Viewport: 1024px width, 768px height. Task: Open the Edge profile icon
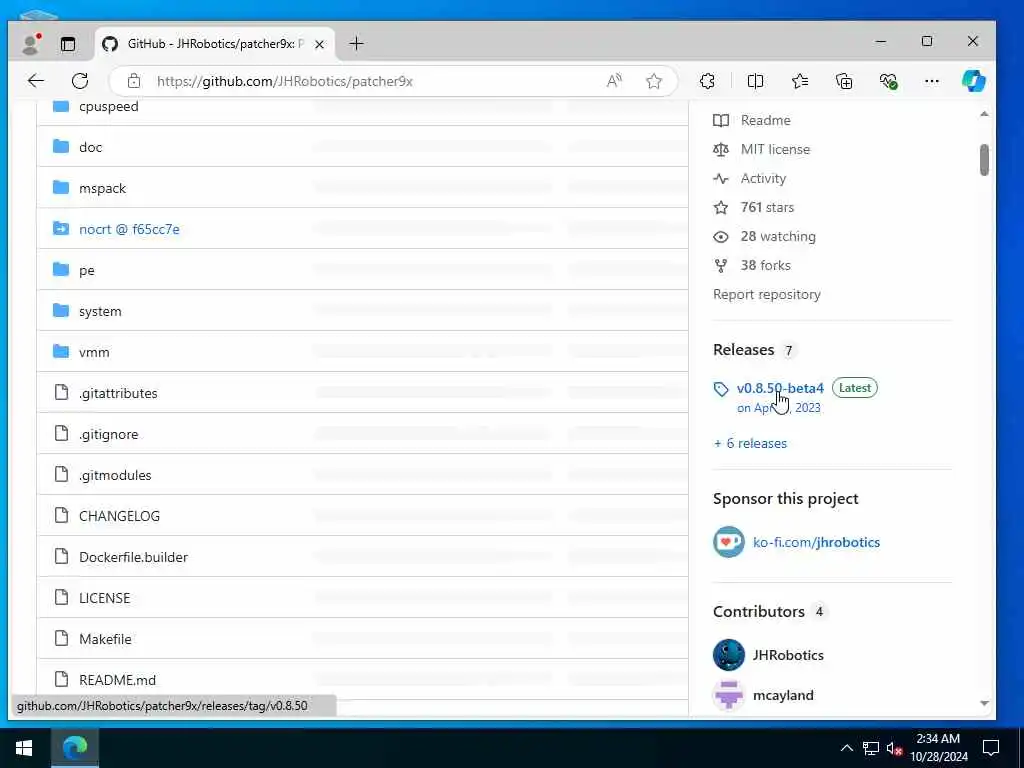(30, 44)
